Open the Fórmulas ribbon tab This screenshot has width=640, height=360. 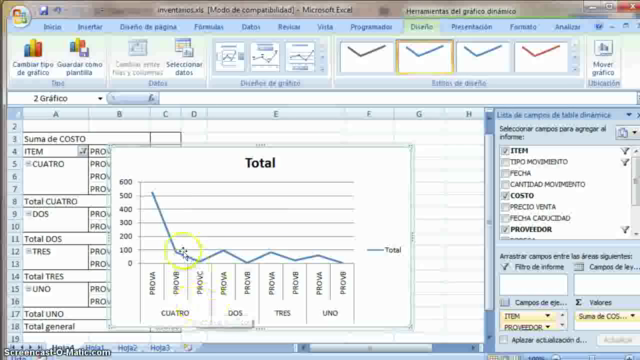point(209,27)
